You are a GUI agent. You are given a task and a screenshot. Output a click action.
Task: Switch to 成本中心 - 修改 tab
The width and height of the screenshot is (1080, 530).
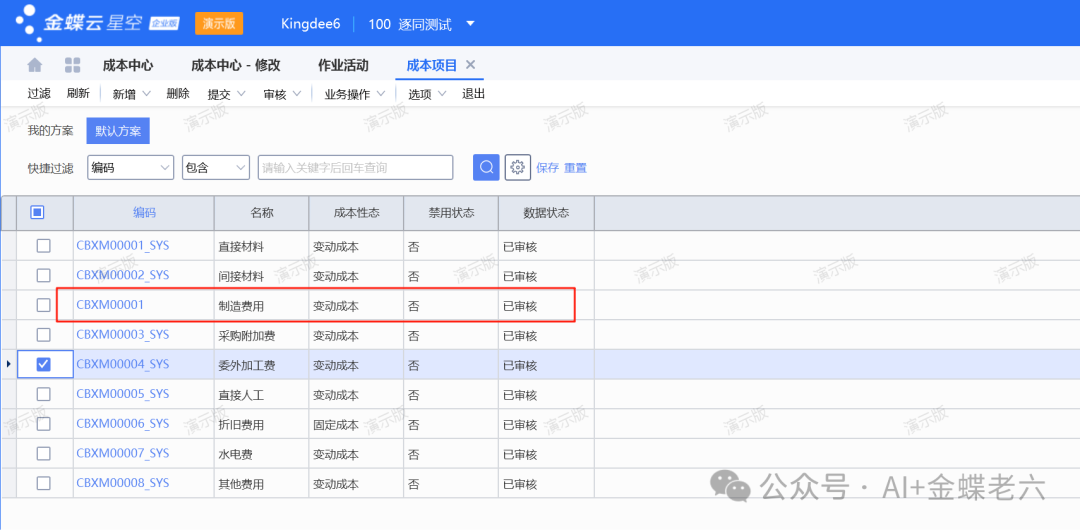click(235, 65)
